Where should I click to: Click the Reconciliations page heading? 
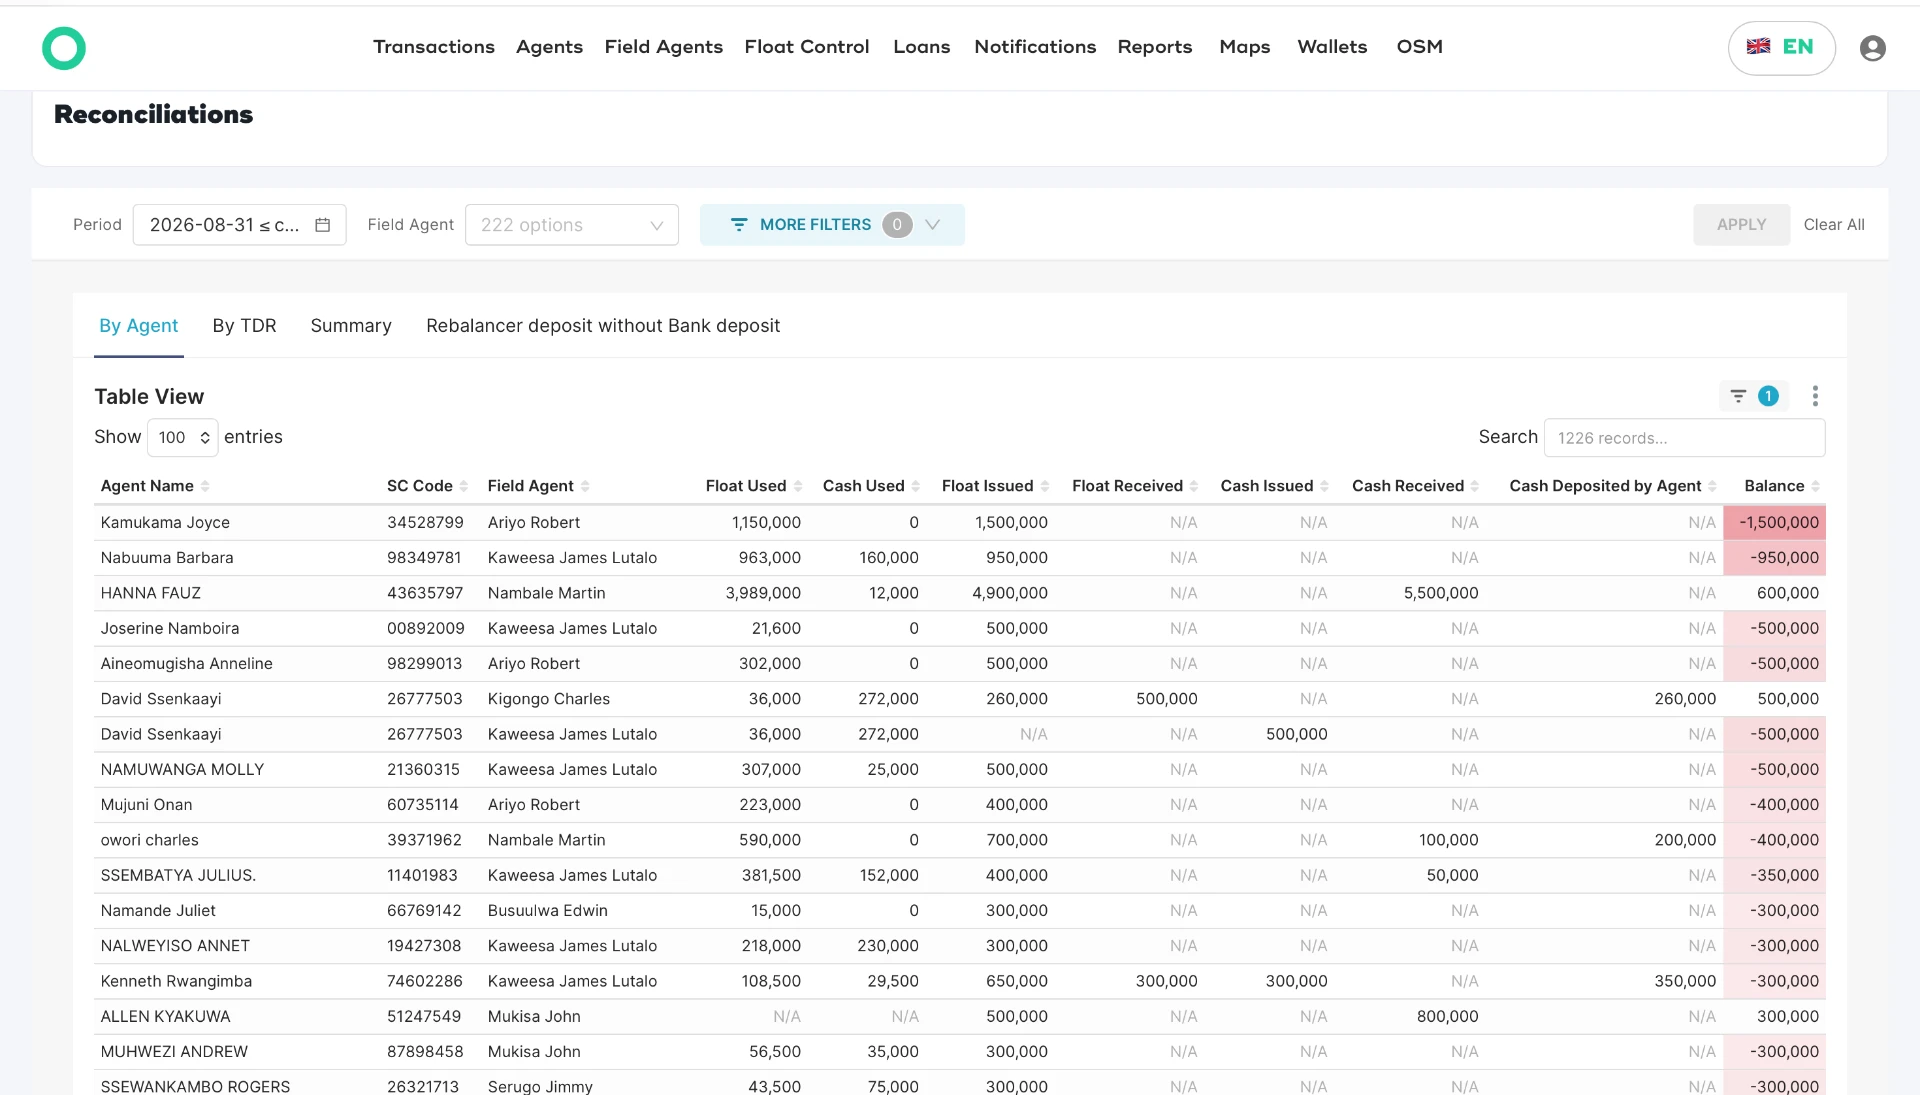(153, 114)
